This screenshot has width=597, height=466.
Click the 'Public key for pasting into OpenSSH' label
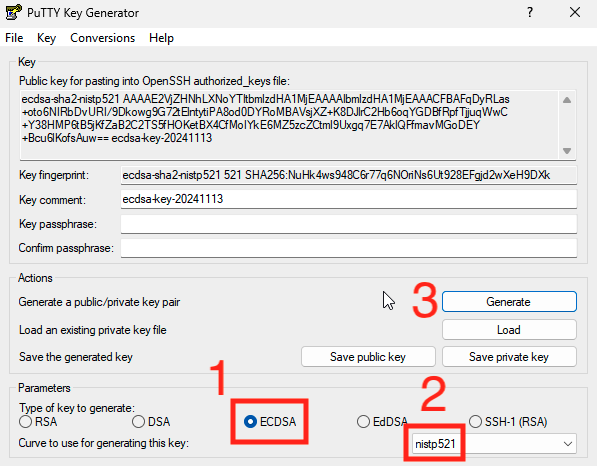(x=154, y=81)
